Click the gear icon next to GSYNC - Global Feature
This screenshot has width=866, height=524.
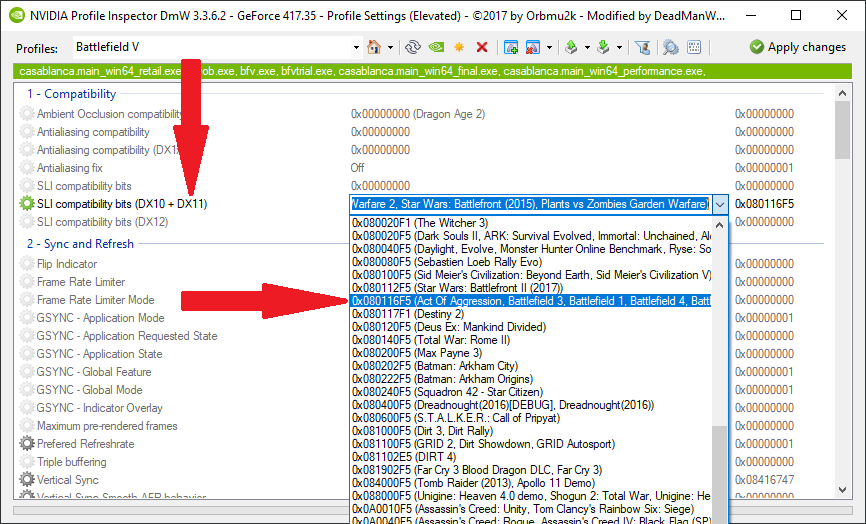(x=27, y=372)
